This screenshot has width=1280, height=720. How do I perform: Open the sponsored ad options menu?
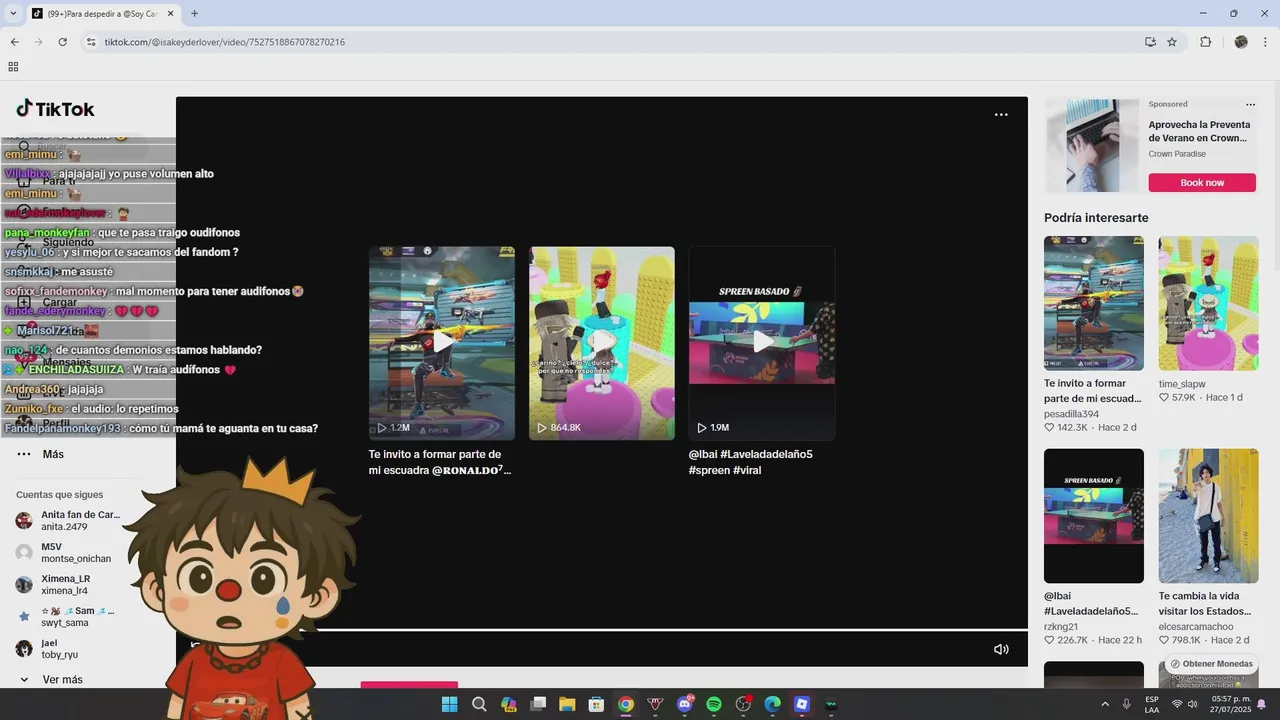tap(1250, 104)
